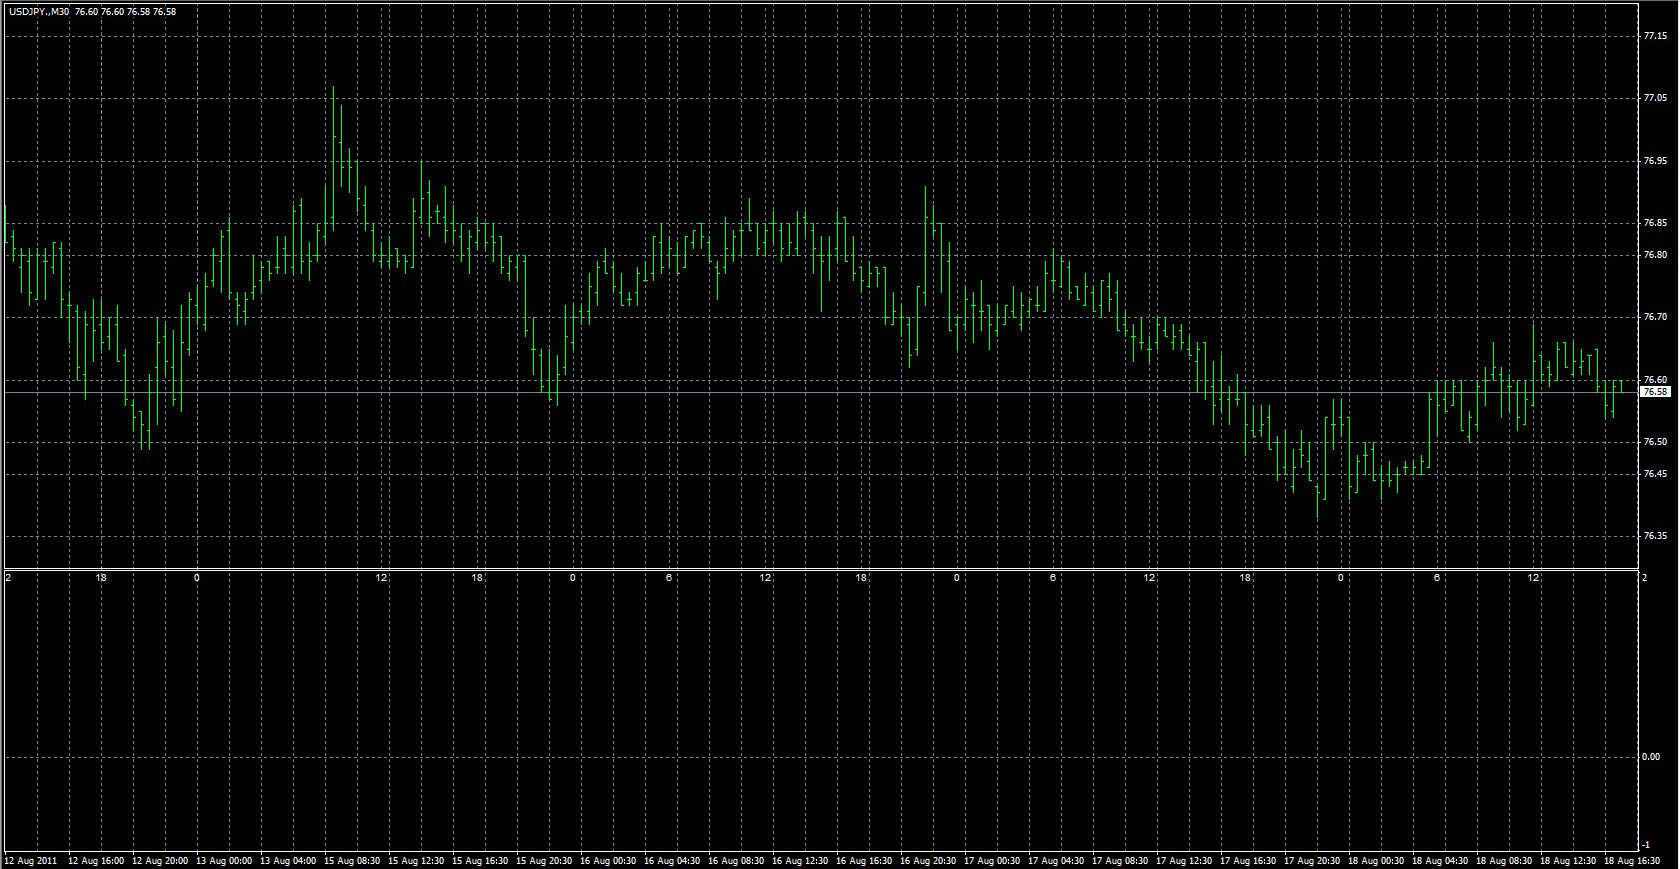
Task: Click the 17 Aug 00:30 time label
Action: point(992,860)
